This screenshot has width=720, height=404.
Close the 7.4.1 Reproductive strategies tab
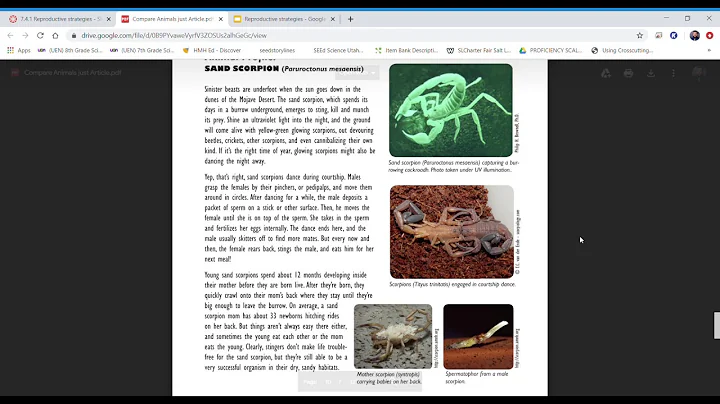pyautogui.click(x=109, y=19)
